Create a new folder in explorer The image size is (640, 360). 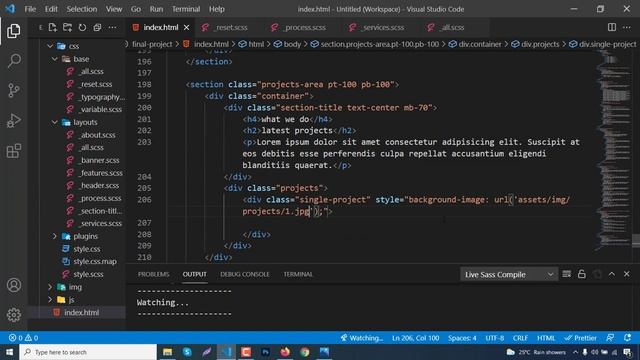67,27
